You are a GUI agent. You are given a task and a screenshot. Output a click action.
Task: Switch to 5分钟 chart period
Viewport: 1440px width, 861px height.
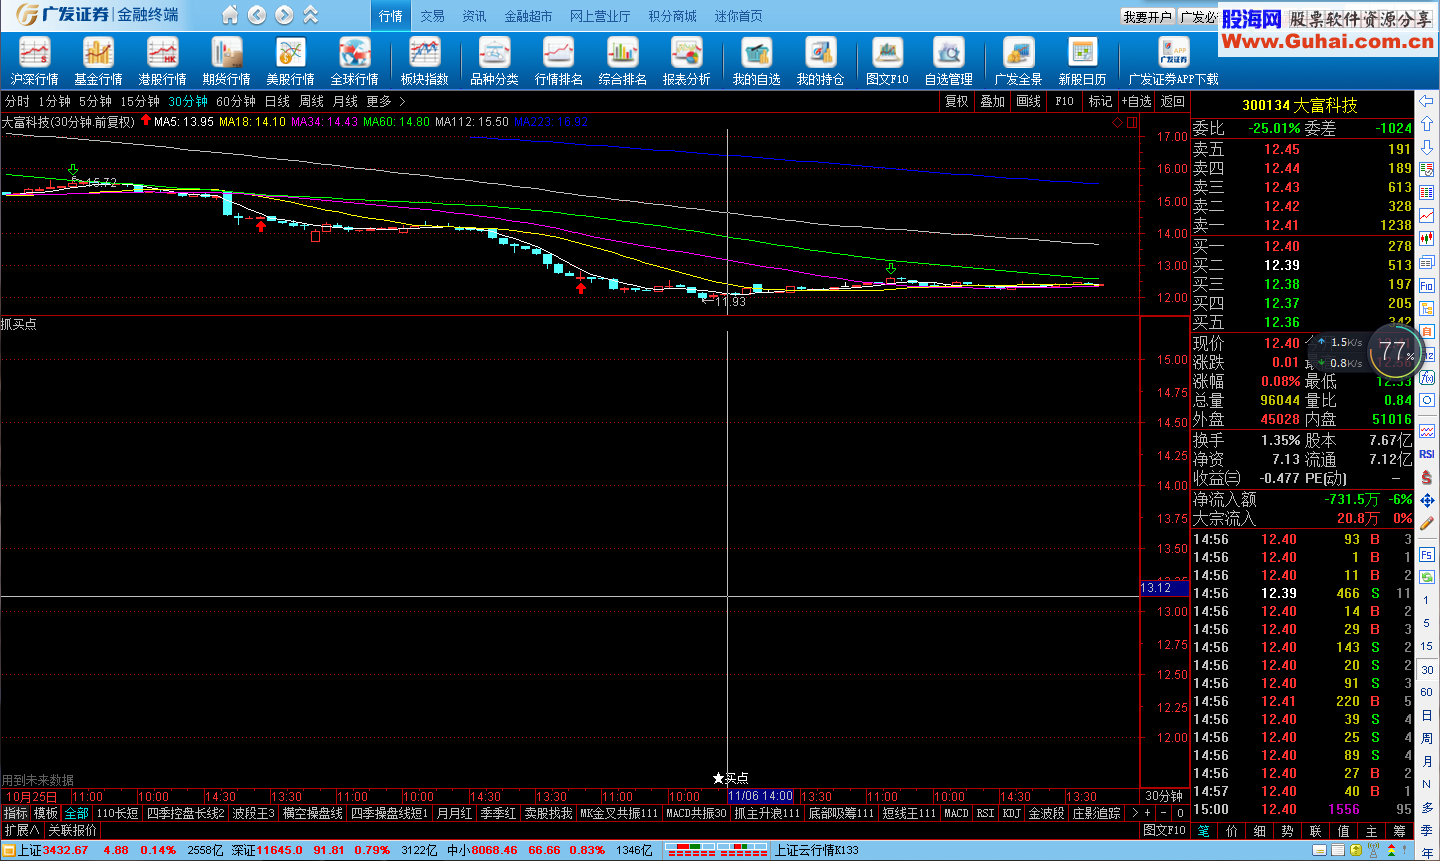click(x=95, y=101)
